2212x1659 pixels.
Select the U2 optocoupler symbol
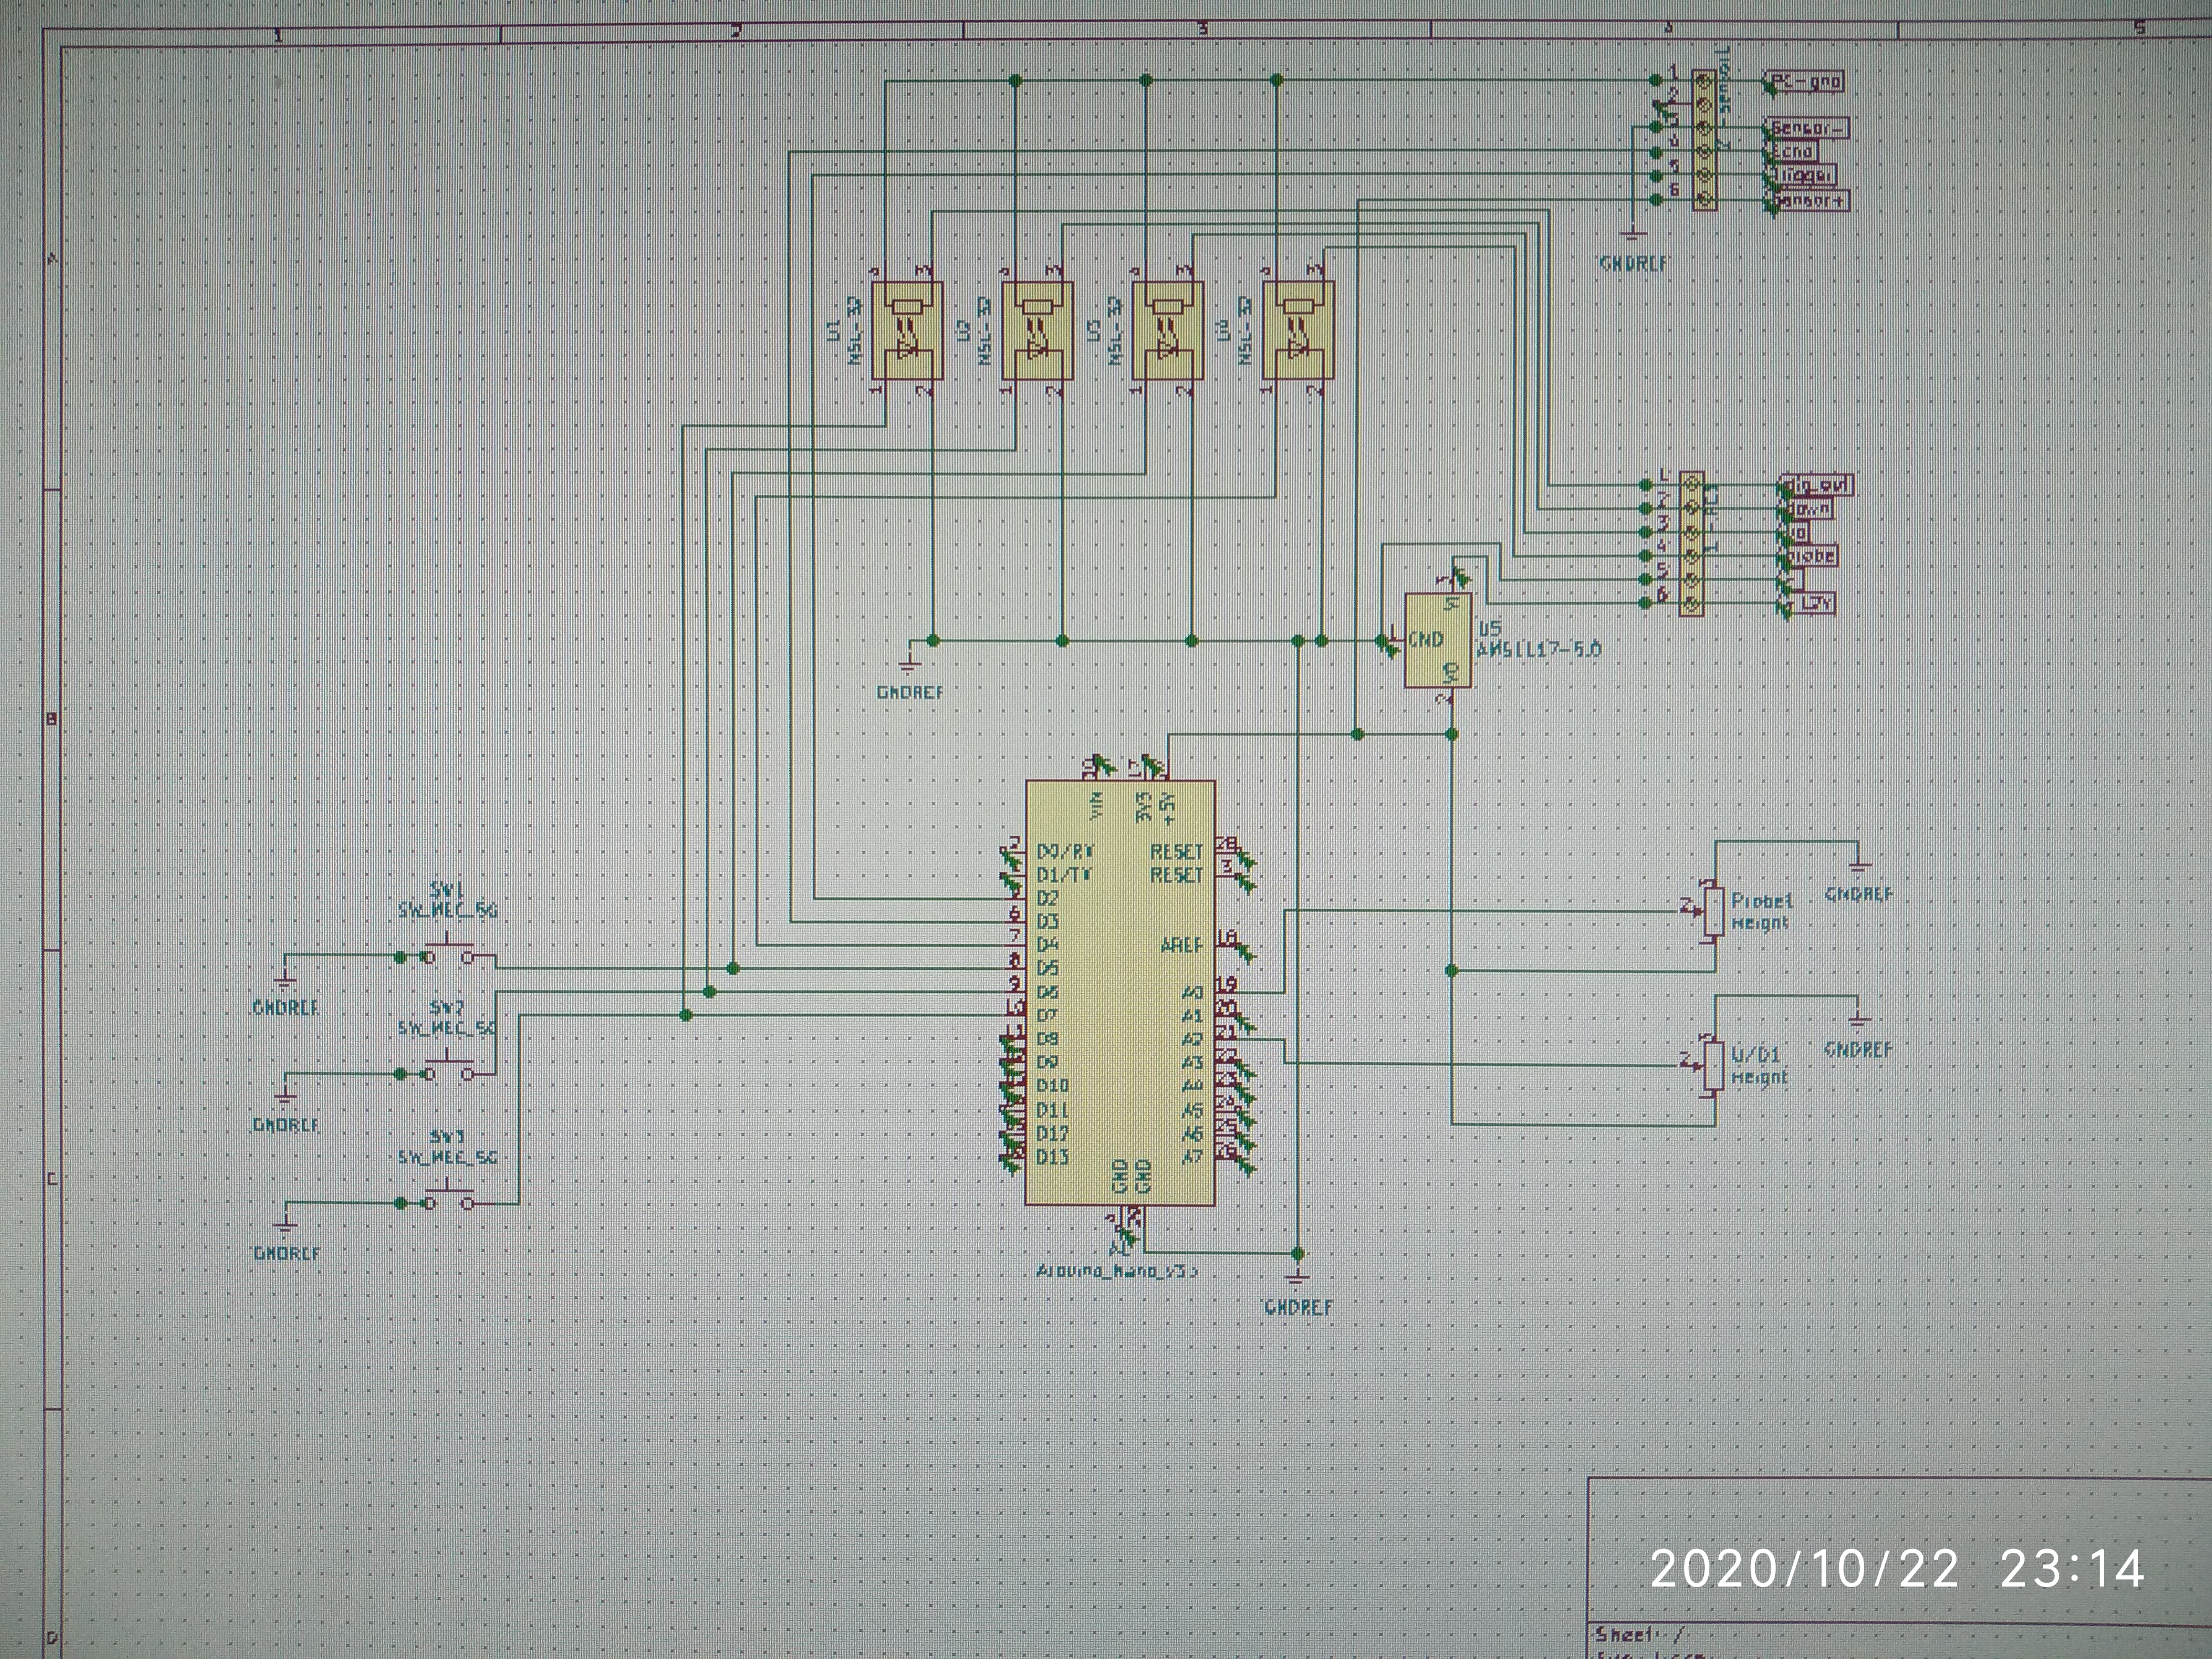1037,331
